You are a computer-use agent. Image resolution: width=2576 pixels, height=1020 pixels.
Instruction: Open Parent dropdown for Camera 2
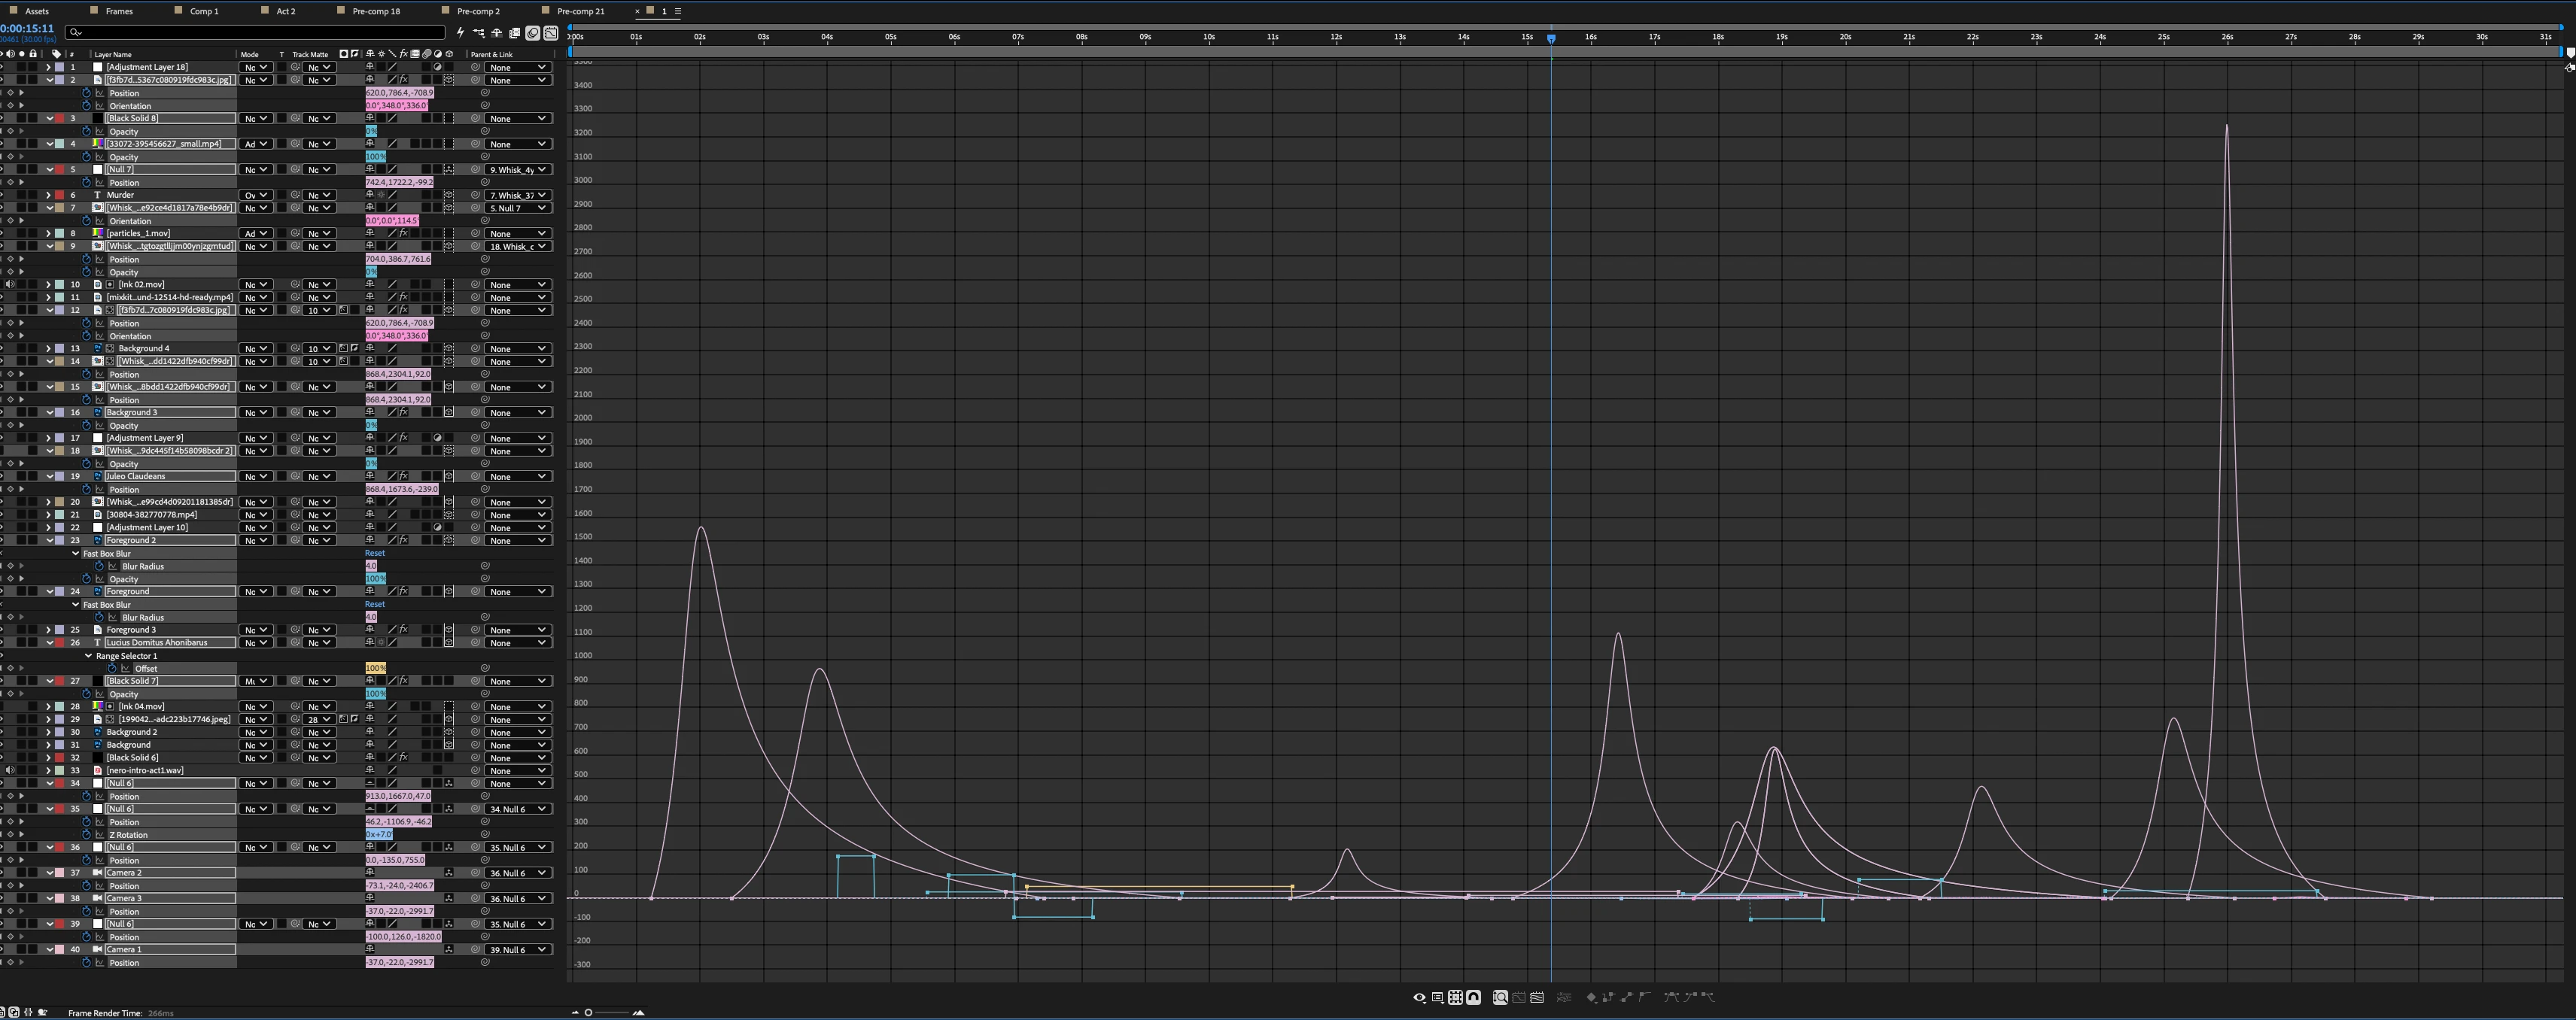coord(518,873)
